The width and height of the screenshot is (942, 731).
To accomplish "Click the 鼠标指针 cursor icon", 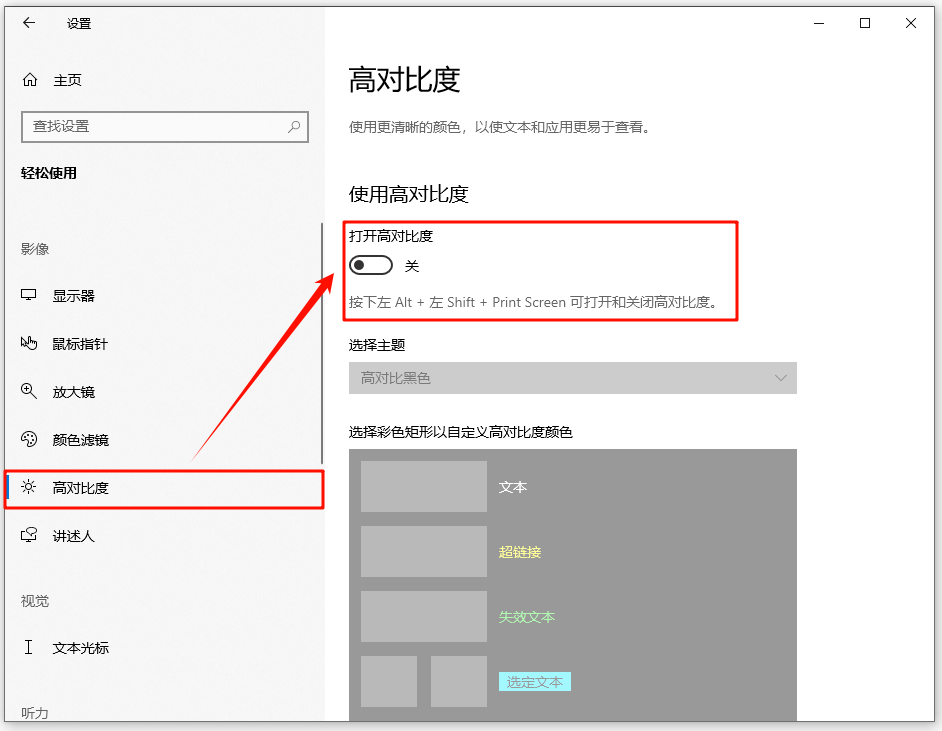I will point(29,344).
